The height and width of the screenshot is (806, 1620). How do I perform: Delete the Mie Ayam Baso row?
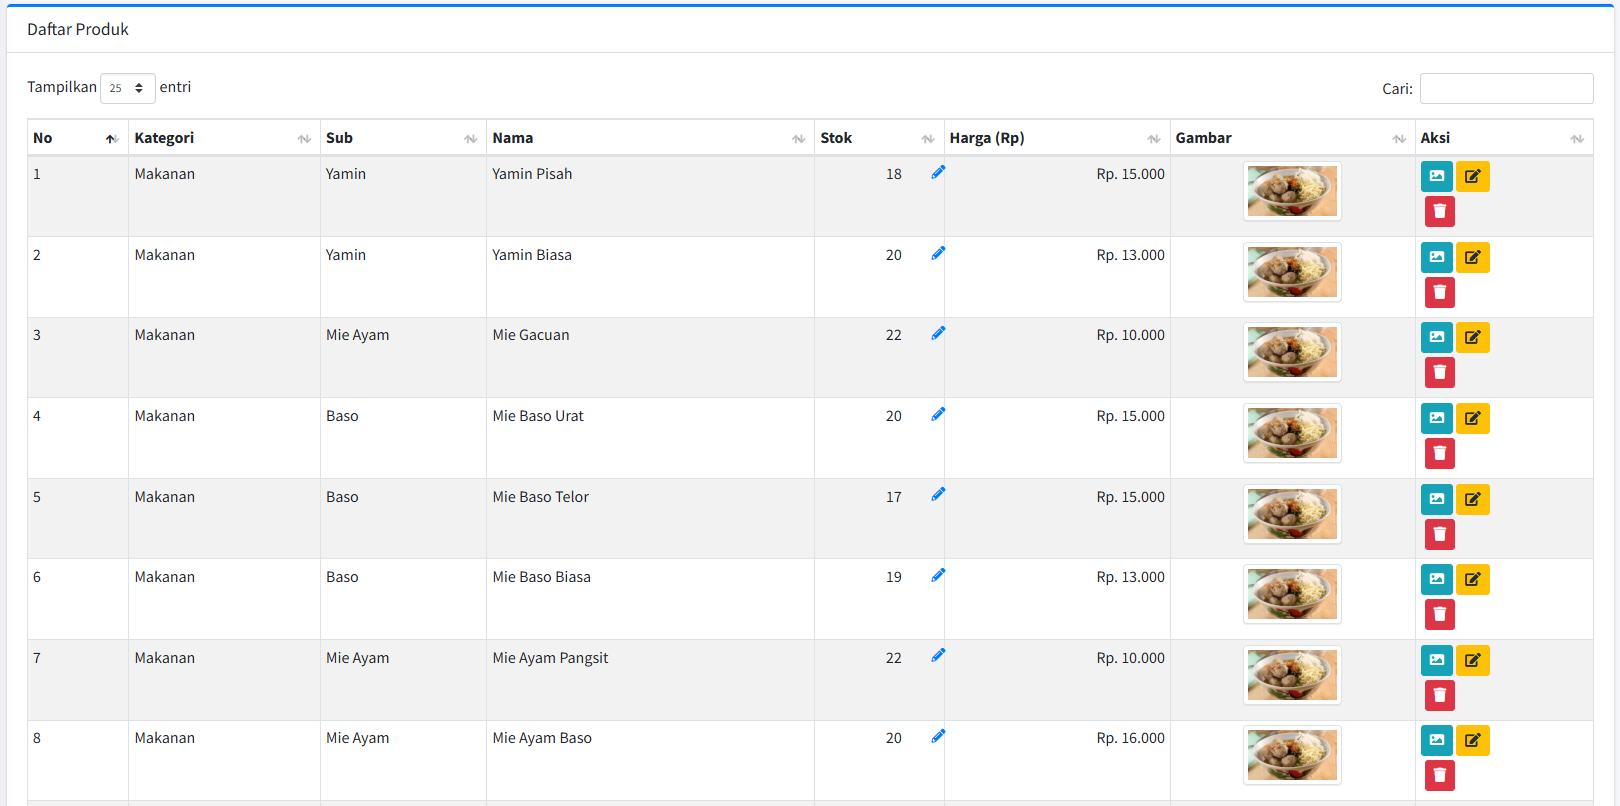(1439, 775)
